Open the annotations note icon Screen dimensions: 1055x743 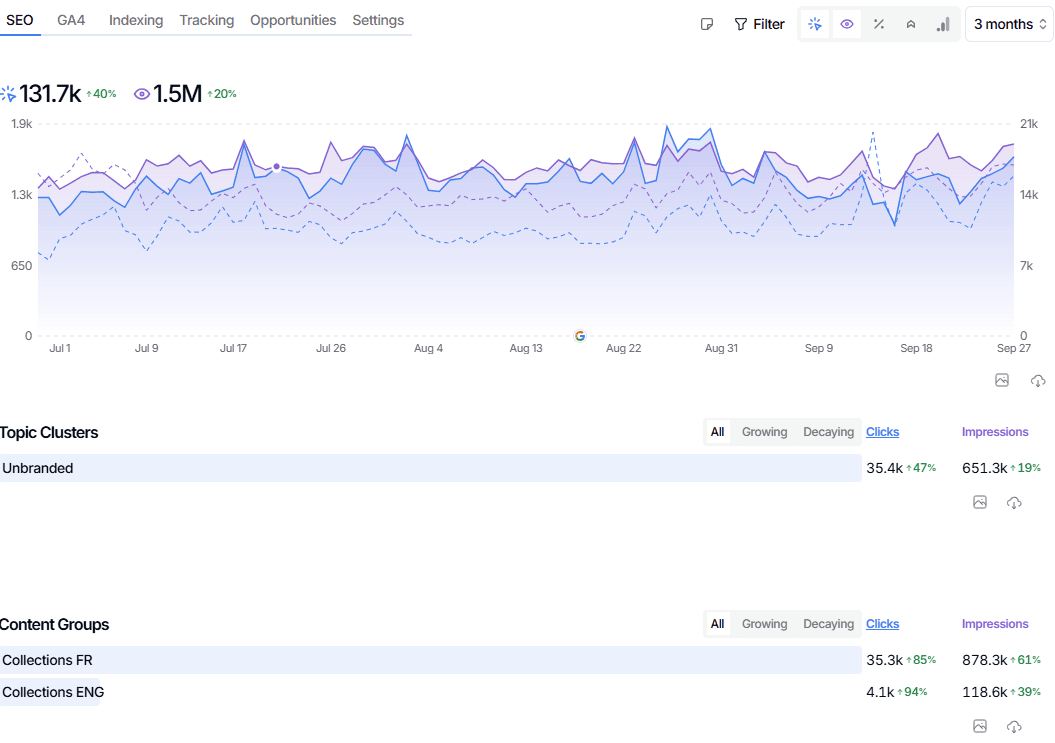[x=706, y=24]
